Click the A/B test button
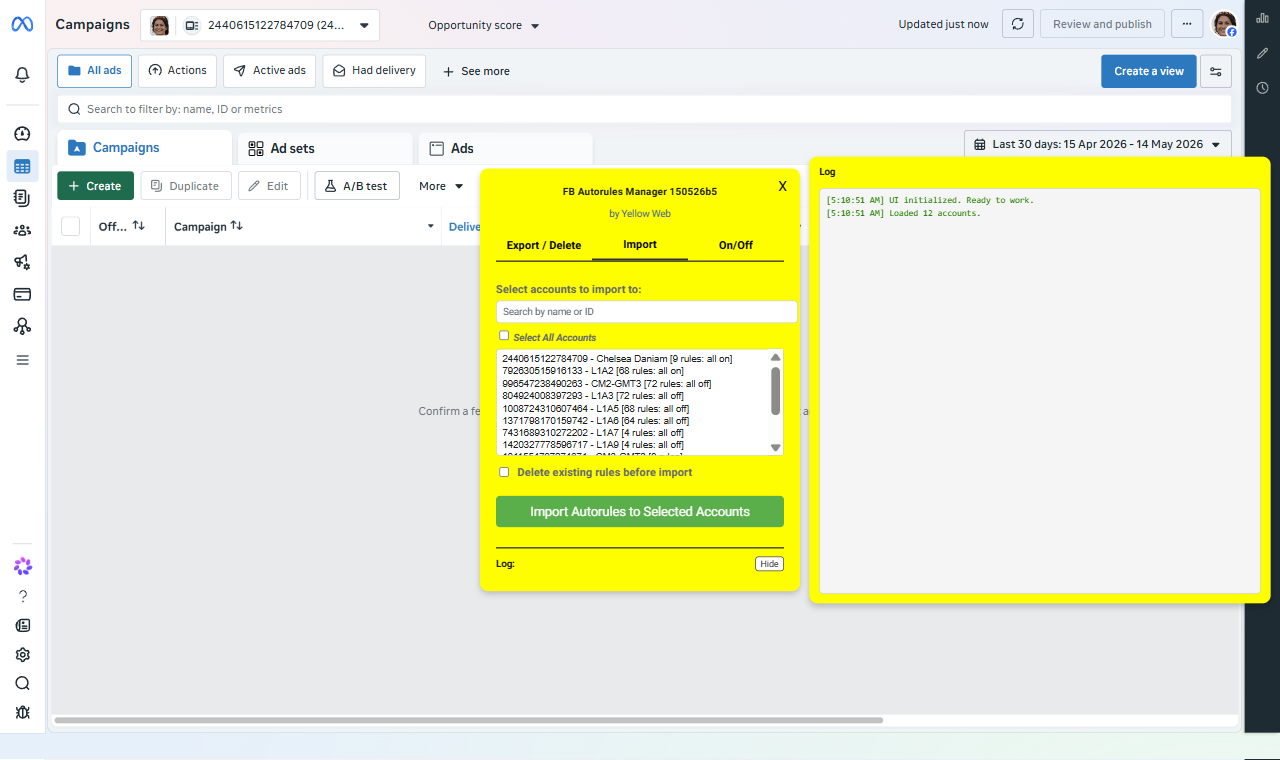Image resolution: width=1280 pixels, height=760 pixels. (357, 186)
